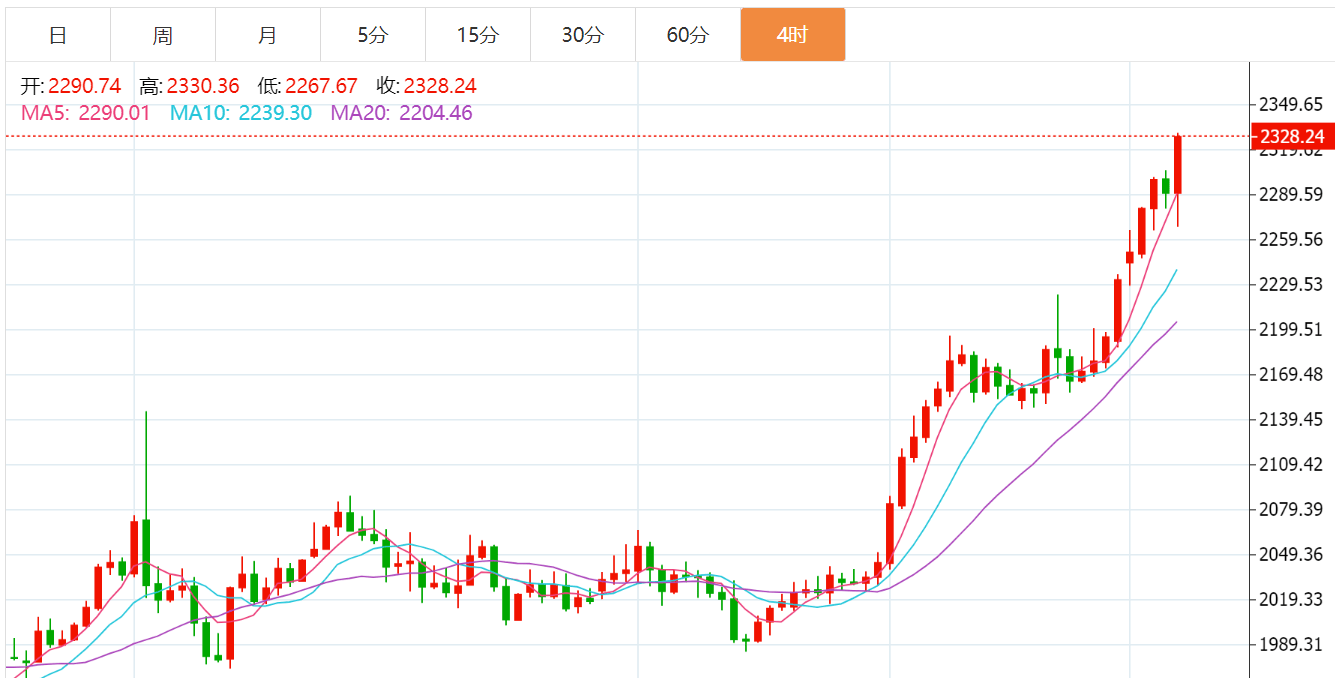Click the 2349.65 price axis label
Image resolution: width=1335 pixels, height=678 pixels.
[x=1290, y=104]
